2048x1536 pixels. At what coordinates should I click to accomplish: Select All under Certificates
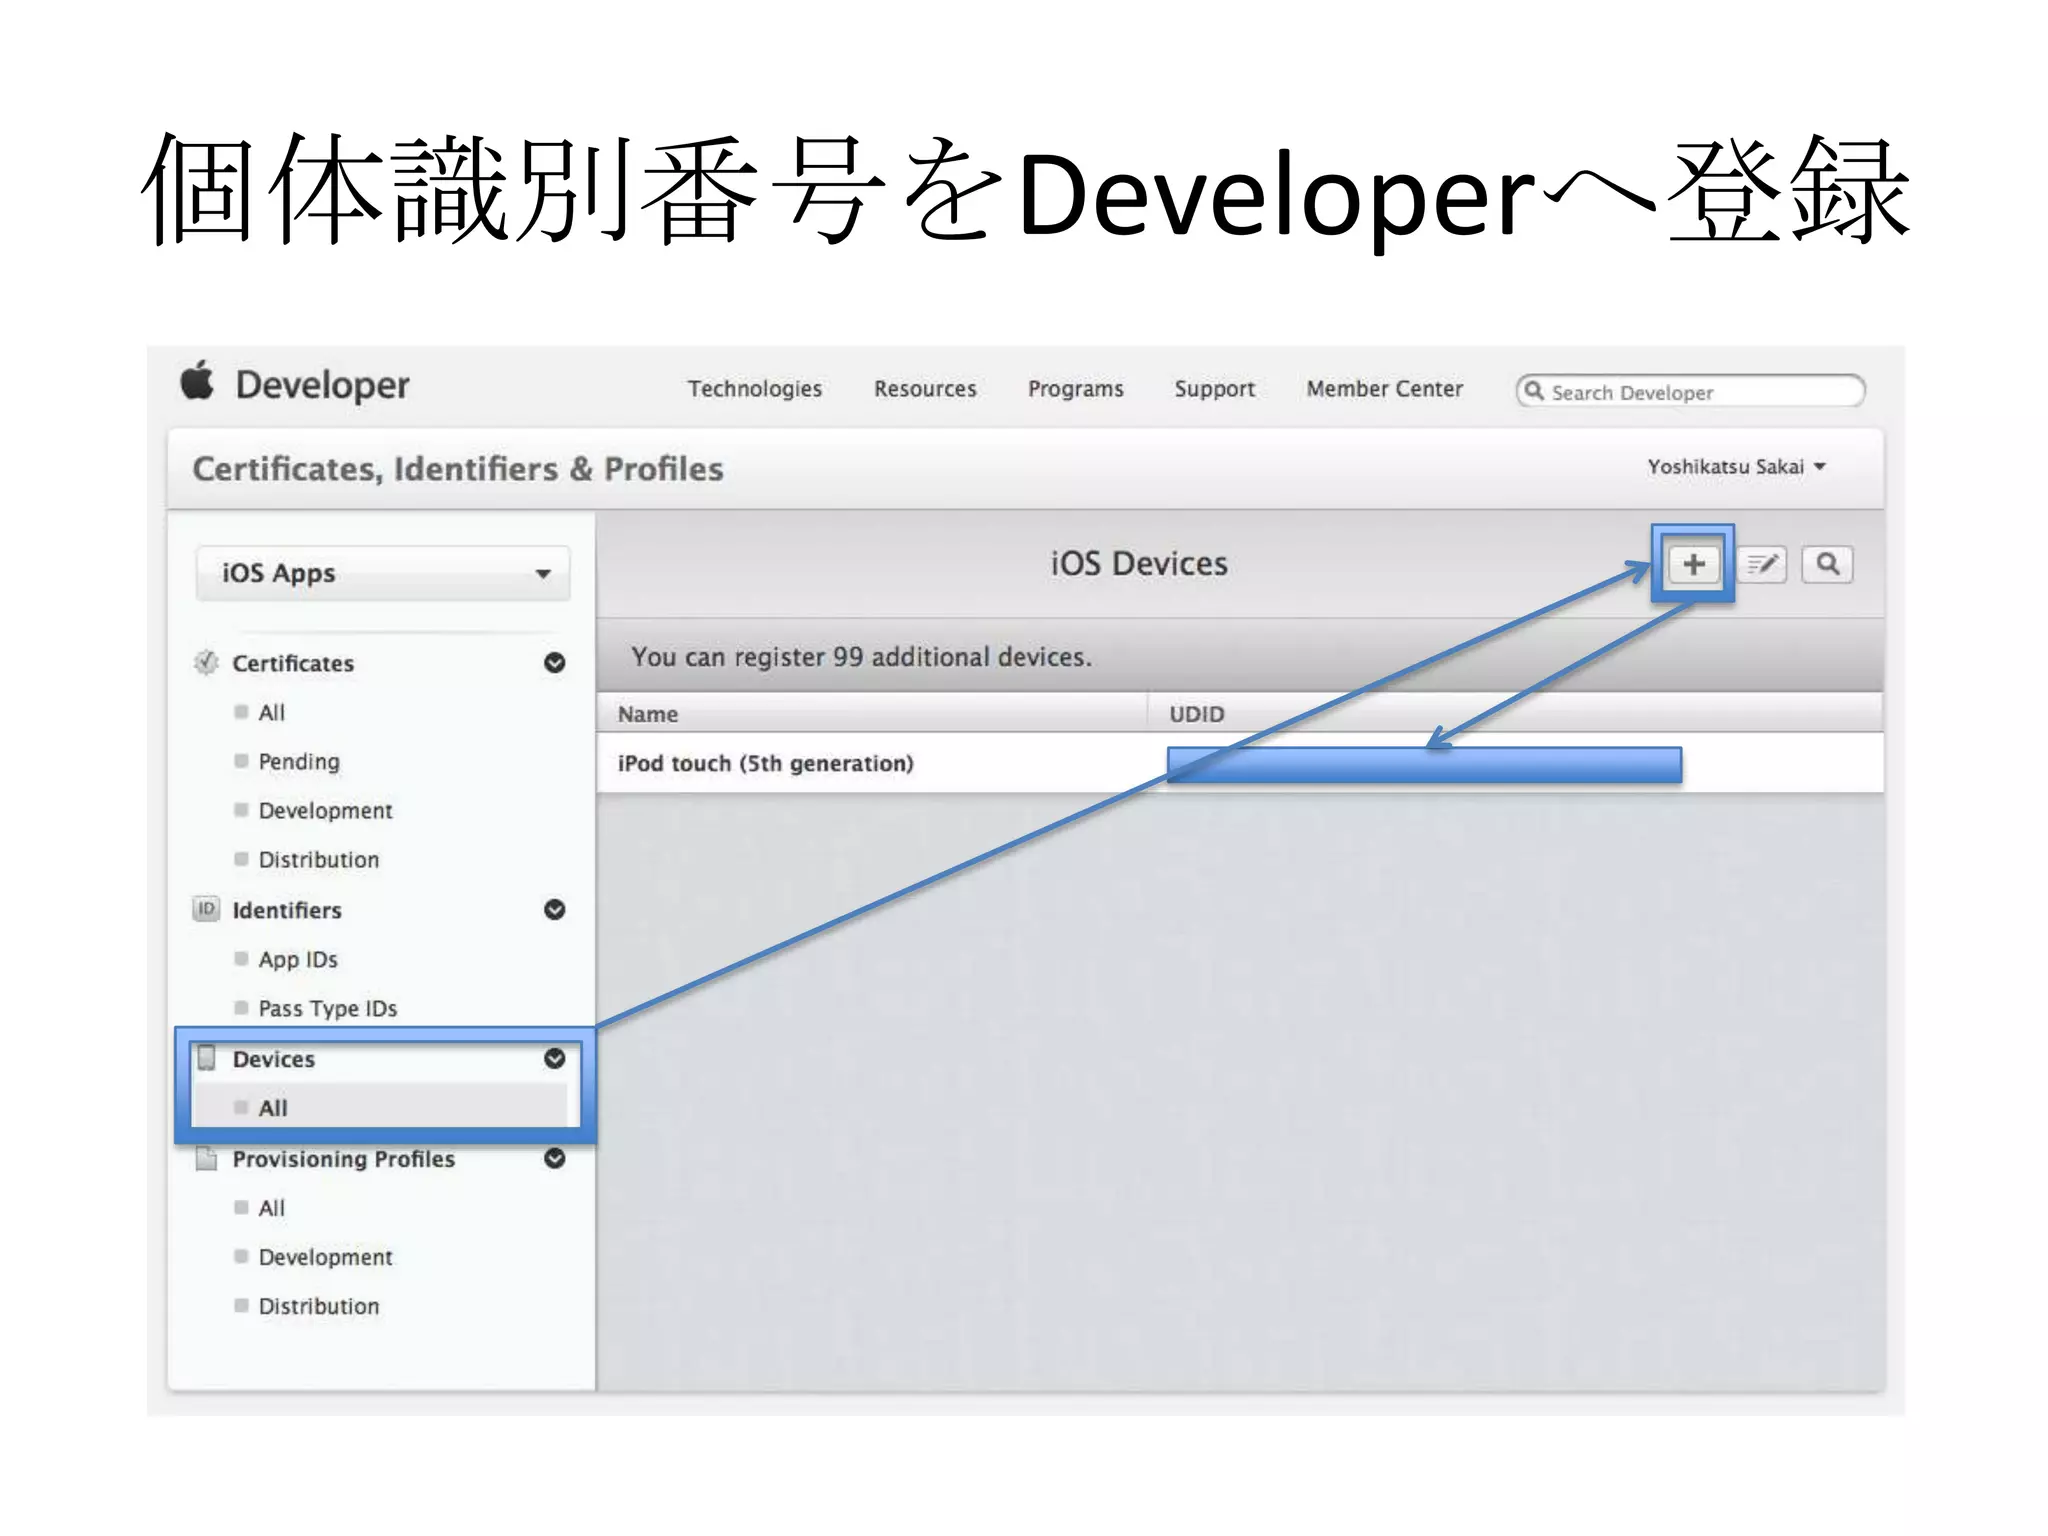[x=271, y=712]
